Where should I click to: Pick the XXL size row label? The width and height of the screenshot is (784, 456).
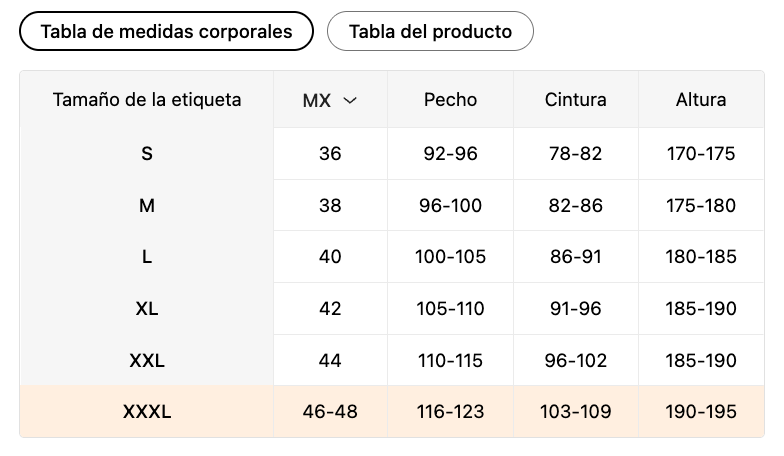147,360
